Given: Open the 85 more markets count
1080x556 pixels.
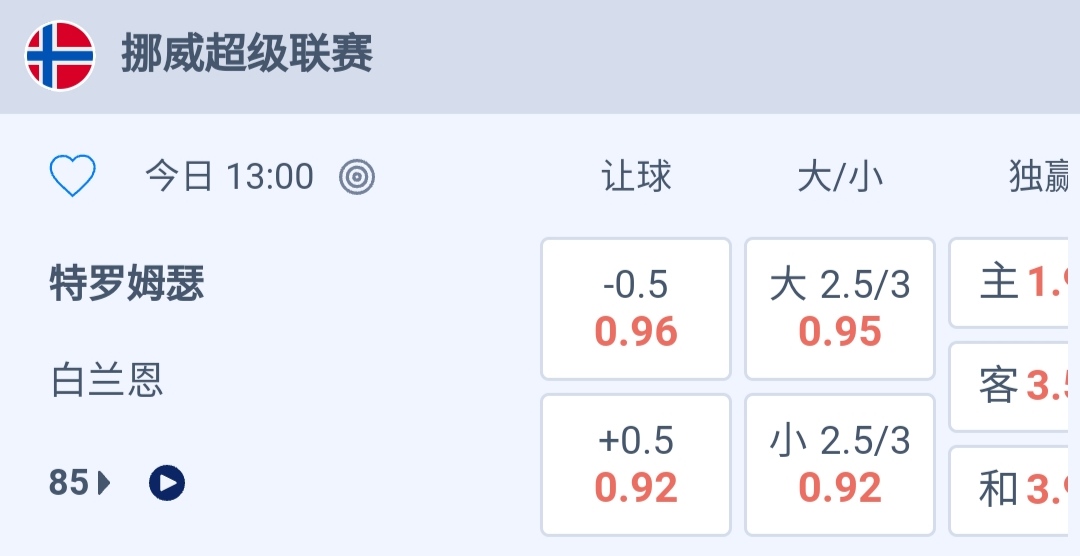Looking at the screenshot, I should 68,483.
